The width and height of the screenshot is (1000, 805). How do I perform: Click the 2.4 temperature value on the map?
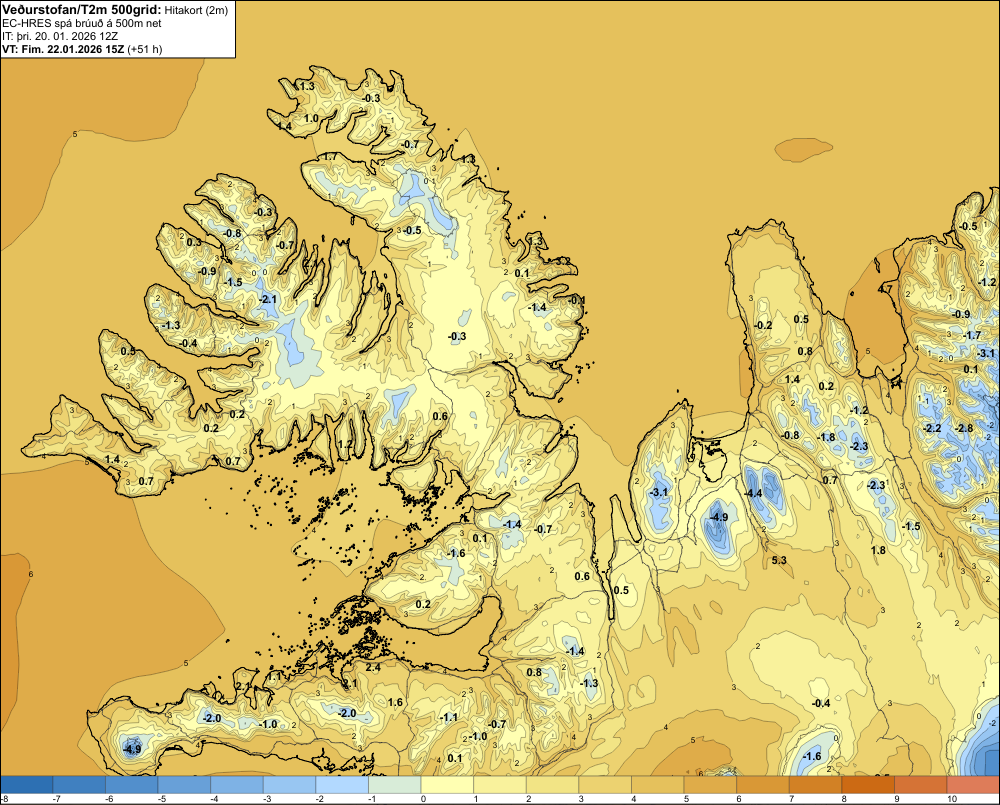coord(372,667)
